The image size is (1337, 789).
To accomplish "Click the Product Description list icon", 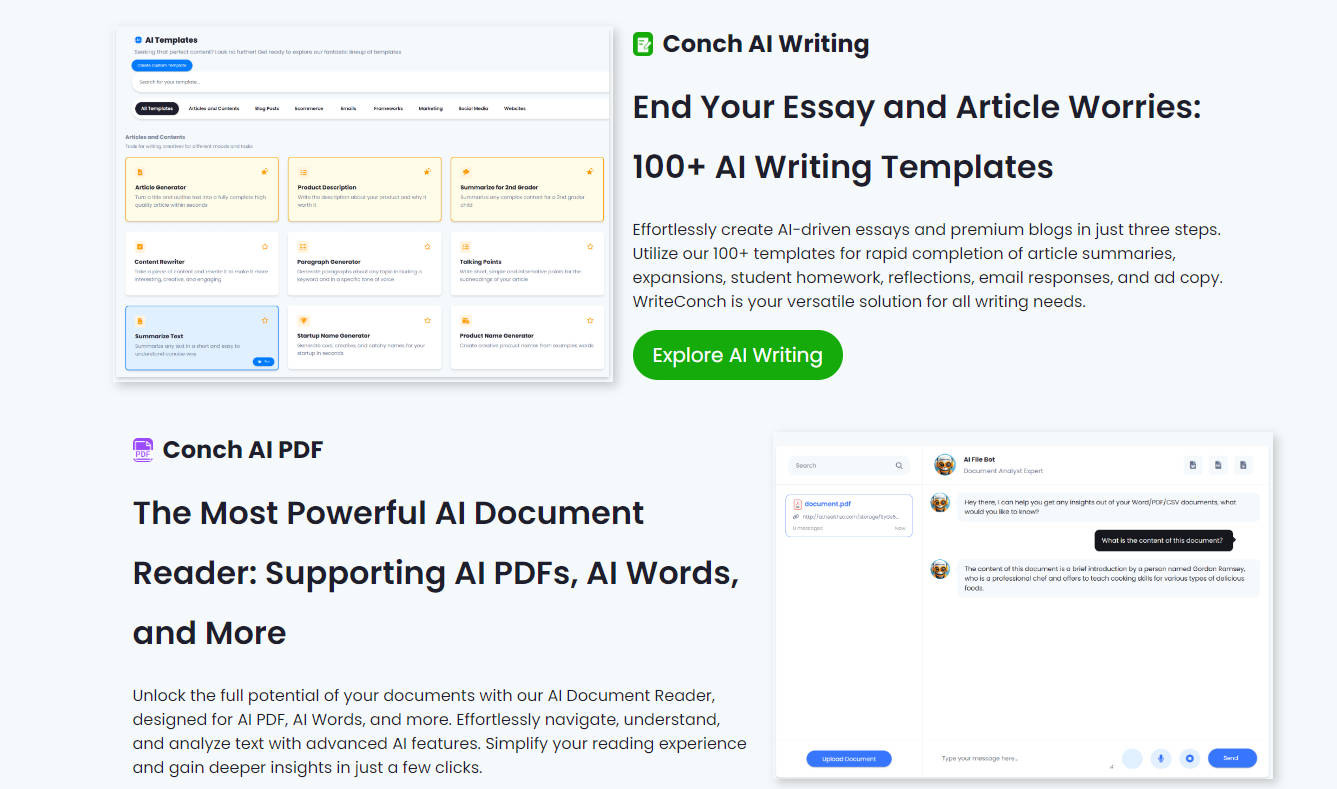I will (x=303, y=172).
